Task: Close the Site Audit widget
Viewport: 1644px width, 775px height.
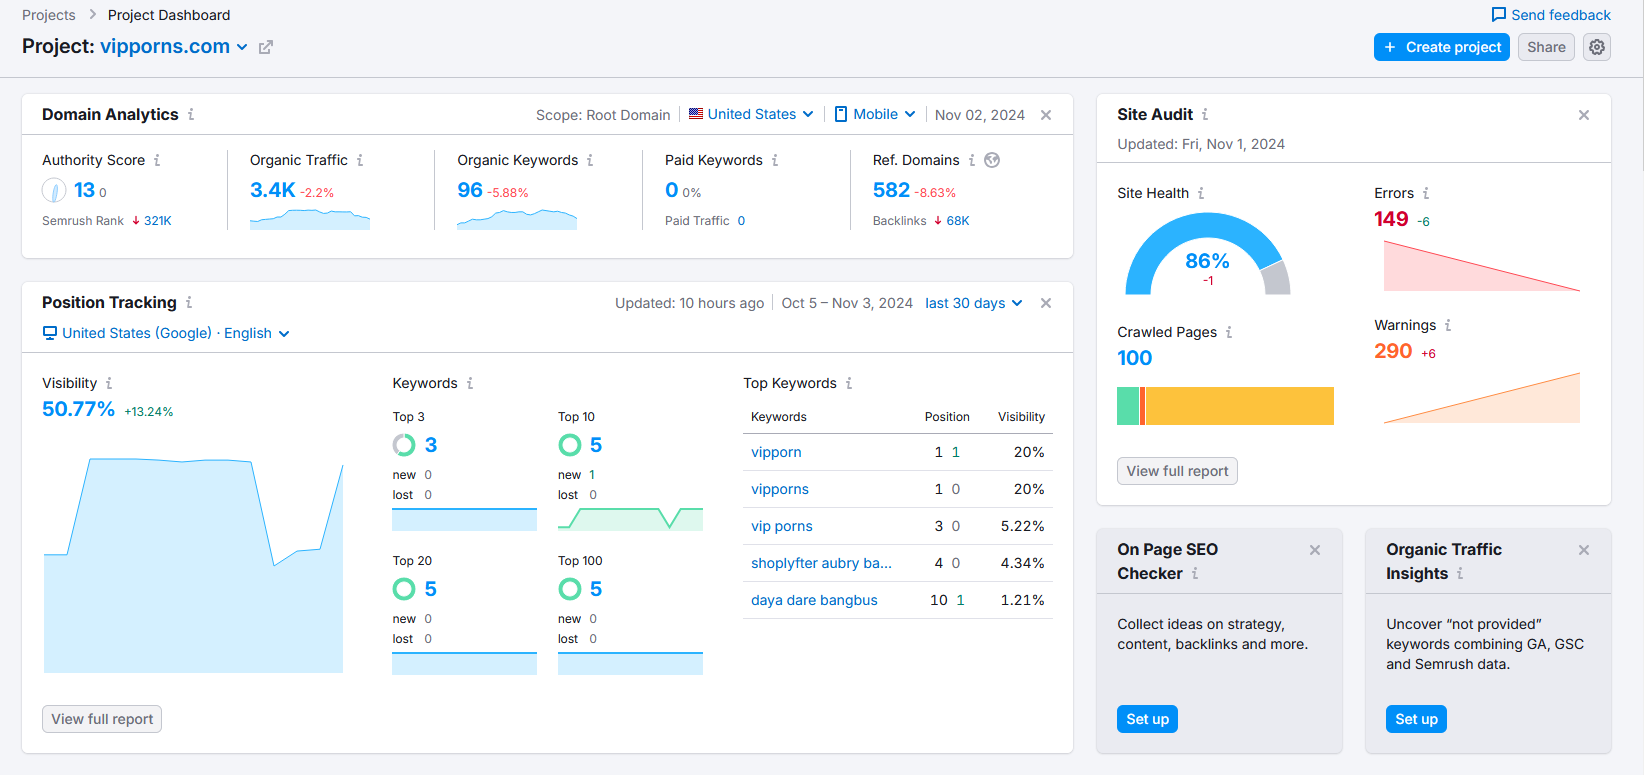Action: 1584,115
